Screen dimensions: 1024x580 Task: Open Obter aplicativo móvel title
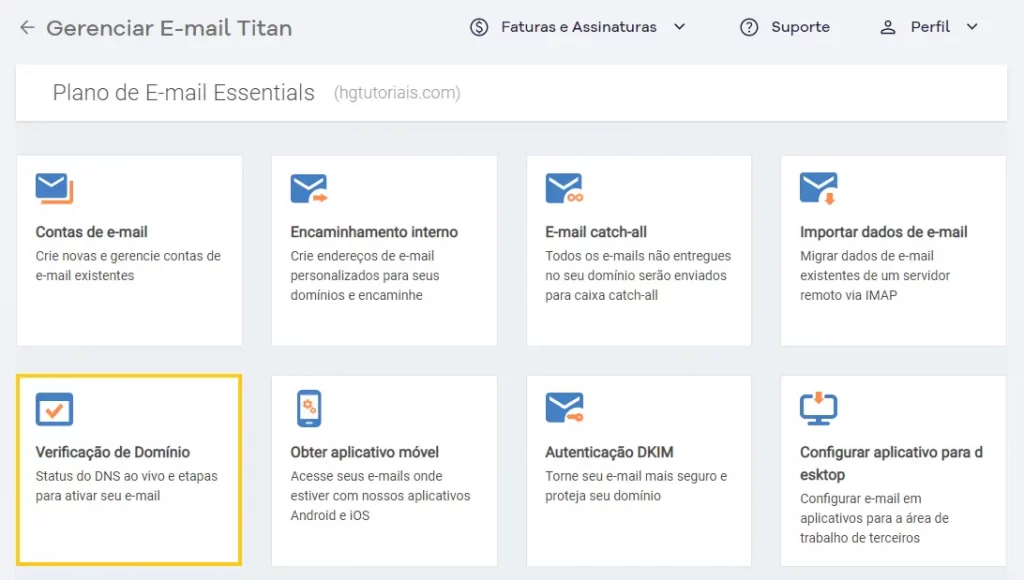click(364, 452)
